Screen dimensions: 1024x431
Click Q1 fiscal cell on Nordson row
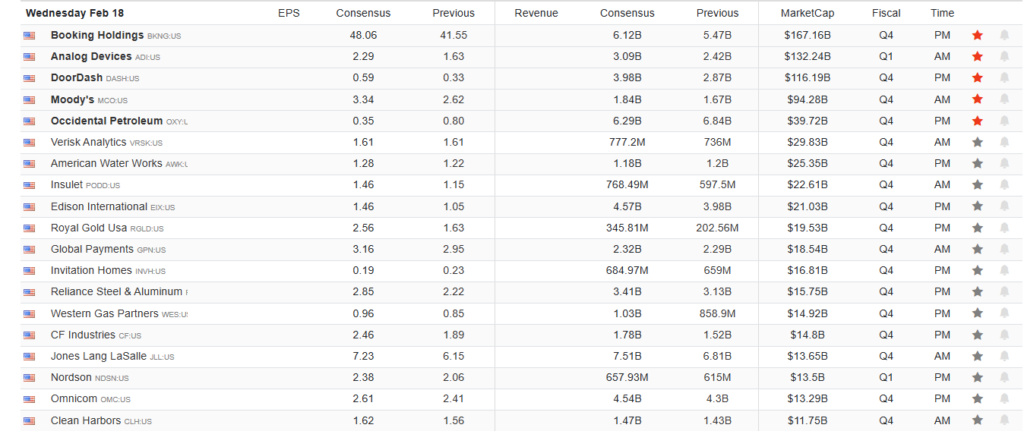point(886,377)
